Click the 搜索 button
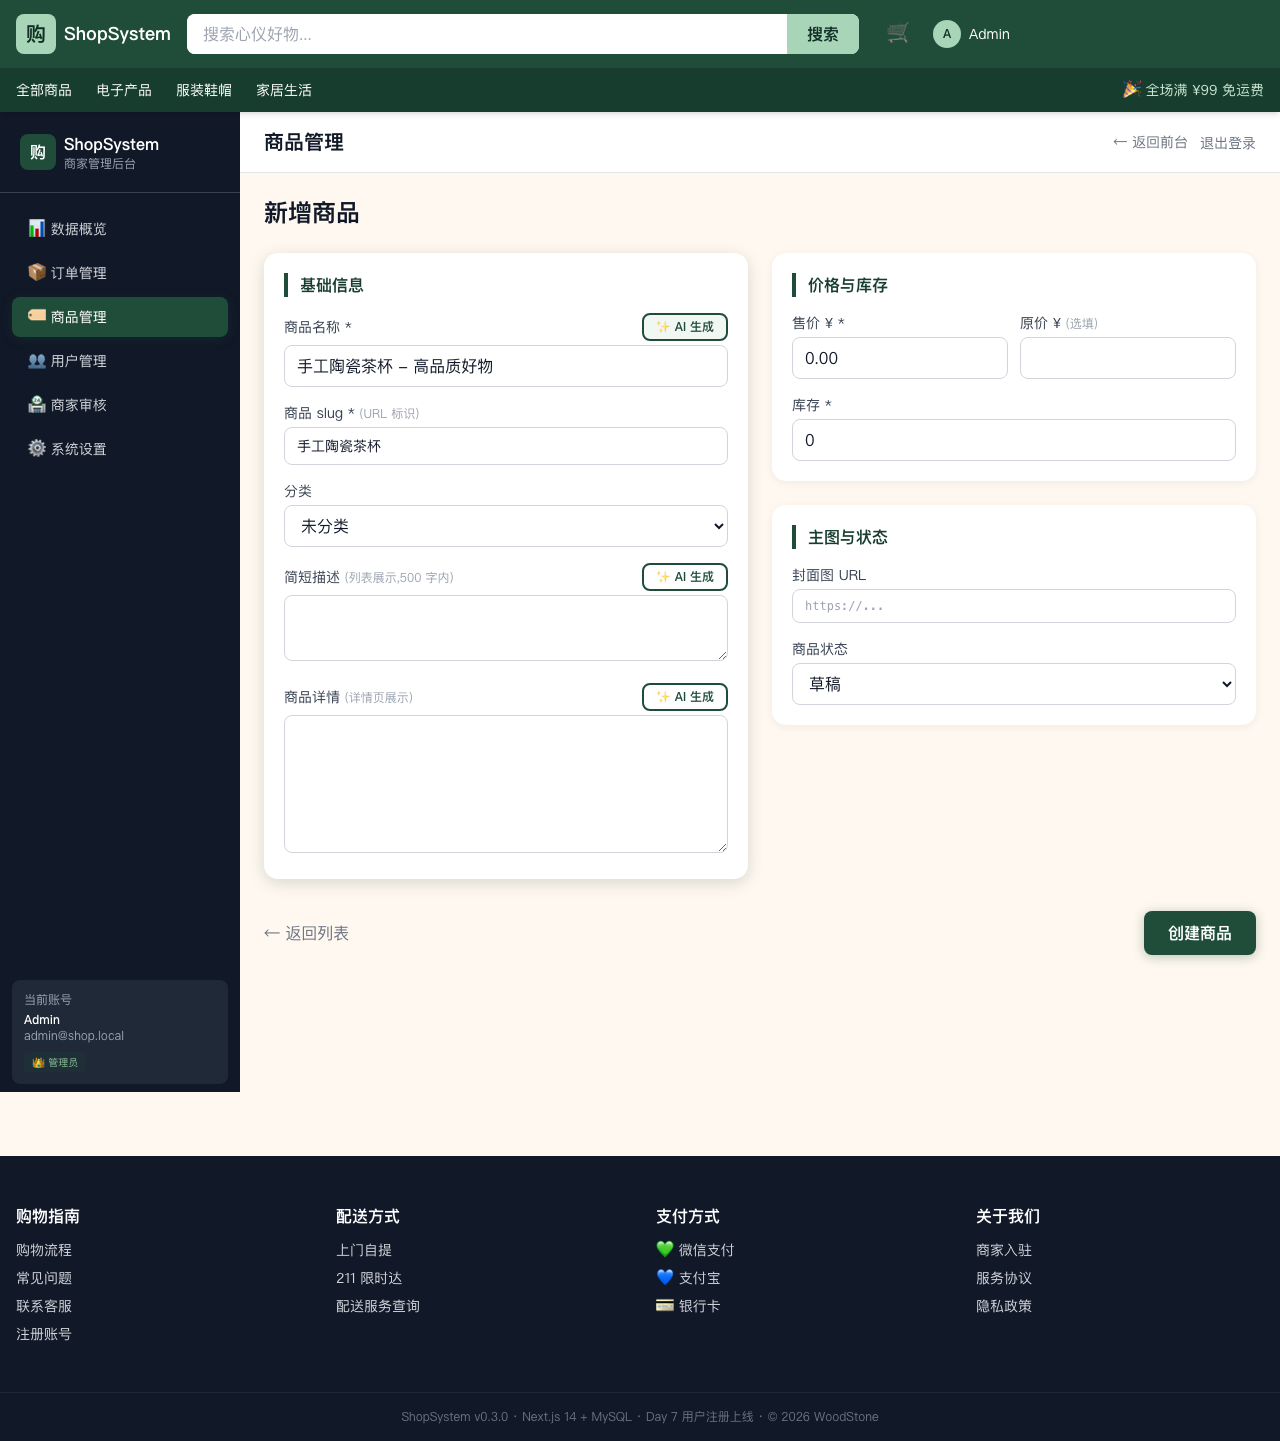1280x1441 pixels. point(823,34)
